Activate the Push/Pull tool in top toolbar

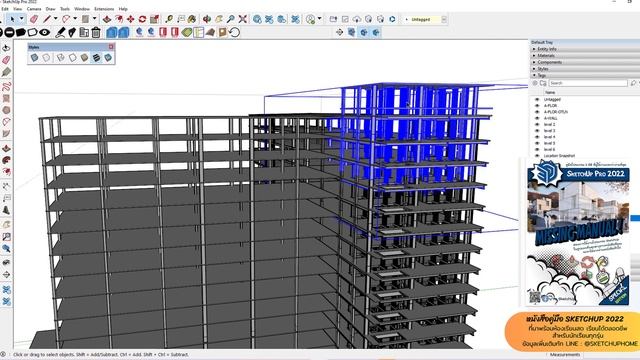tap(107, 19)
